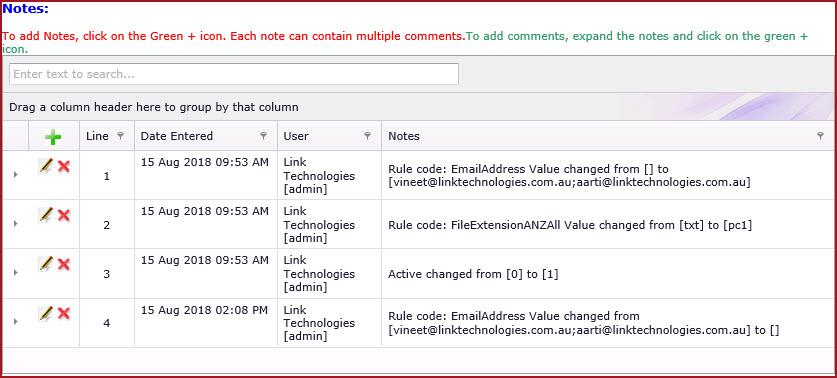The width and height of the screenshot is (837, 378).
Task: Delete note line 2 with red X
Action: (64, 215)
